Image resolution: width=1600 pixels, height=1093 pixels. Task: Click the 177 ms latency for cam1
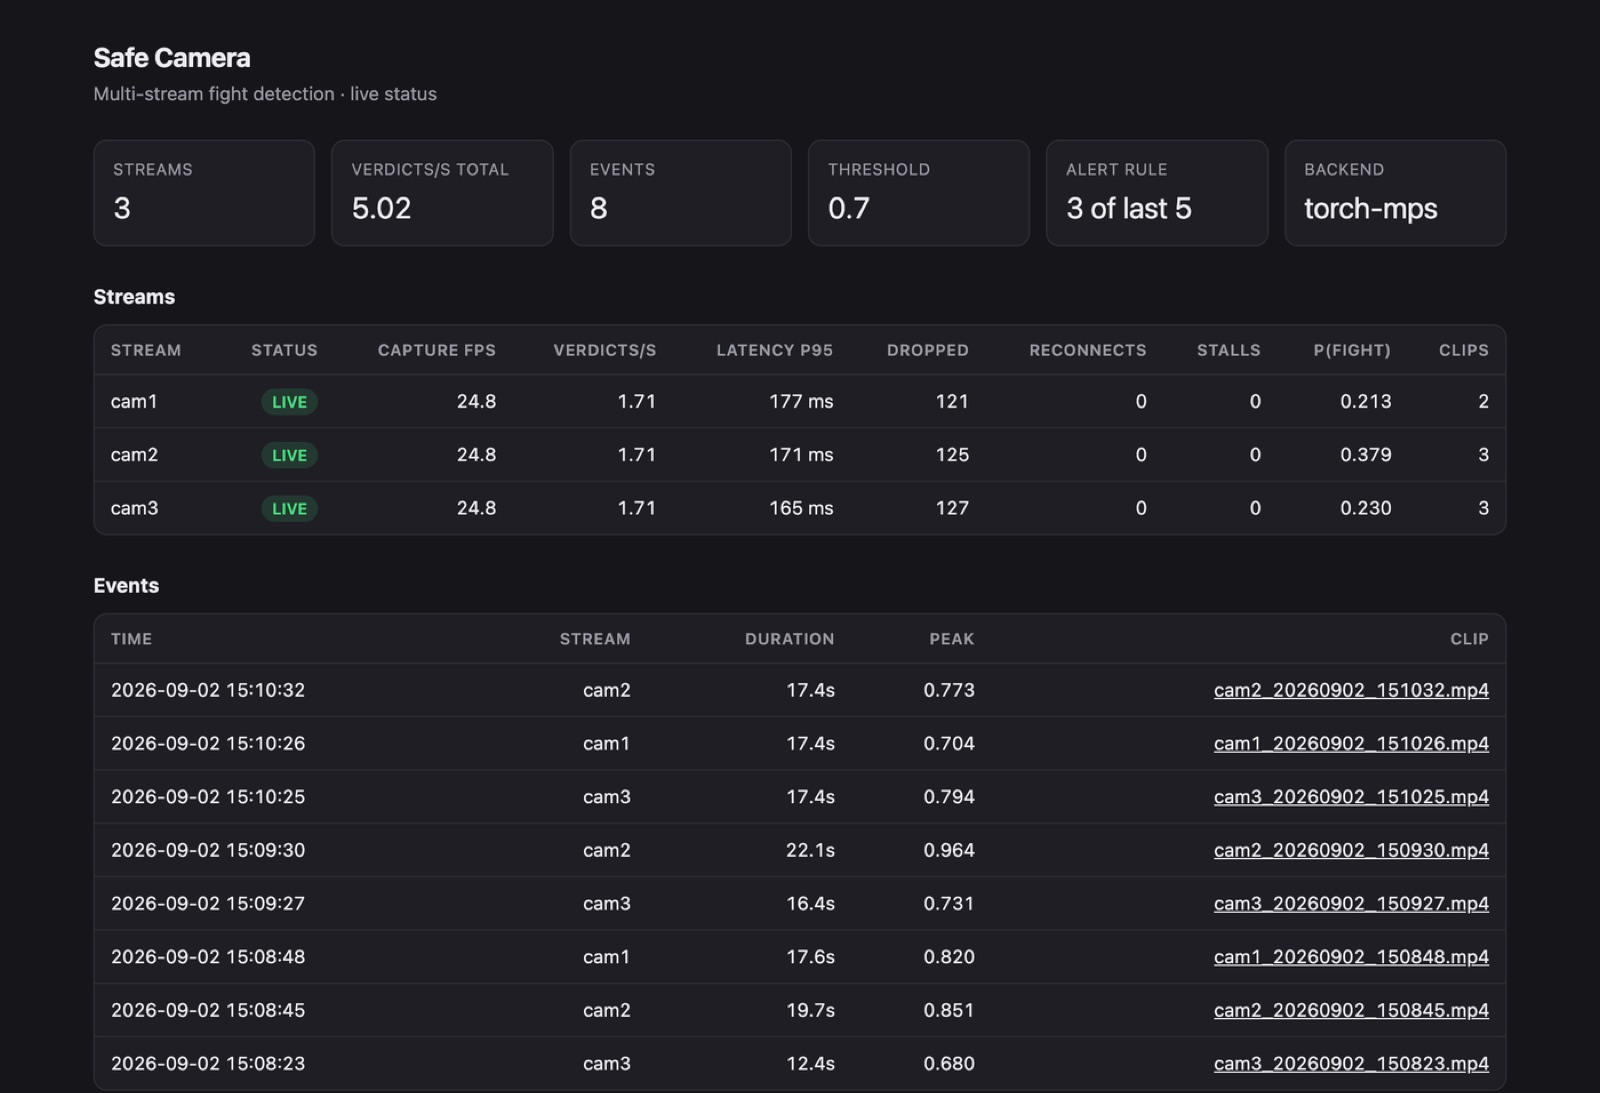(801, 401)
